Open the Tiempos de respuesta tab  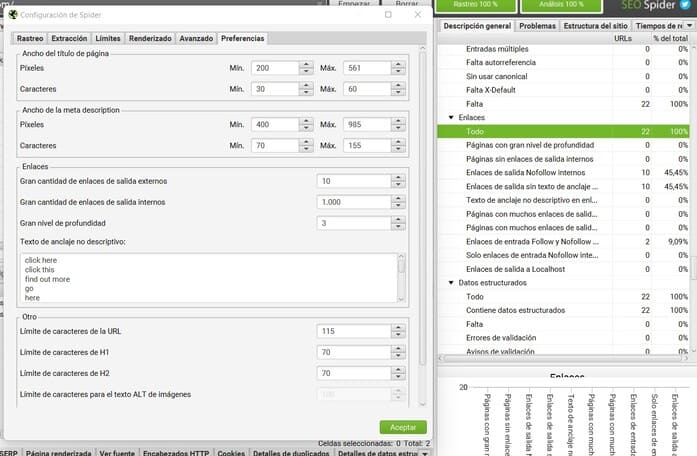658,26
